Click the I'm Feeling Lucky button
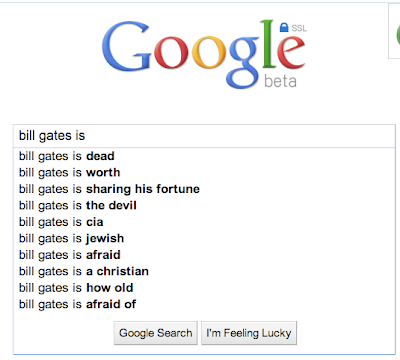400x360 pixels. pos(249,333)
